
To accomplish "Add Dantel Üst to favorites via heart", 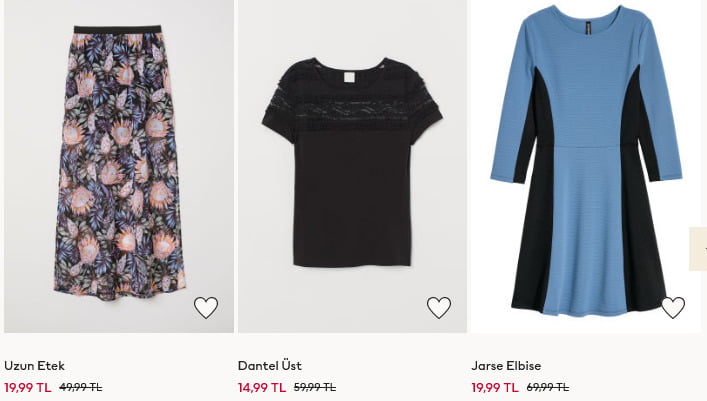I will click(439, 308).
